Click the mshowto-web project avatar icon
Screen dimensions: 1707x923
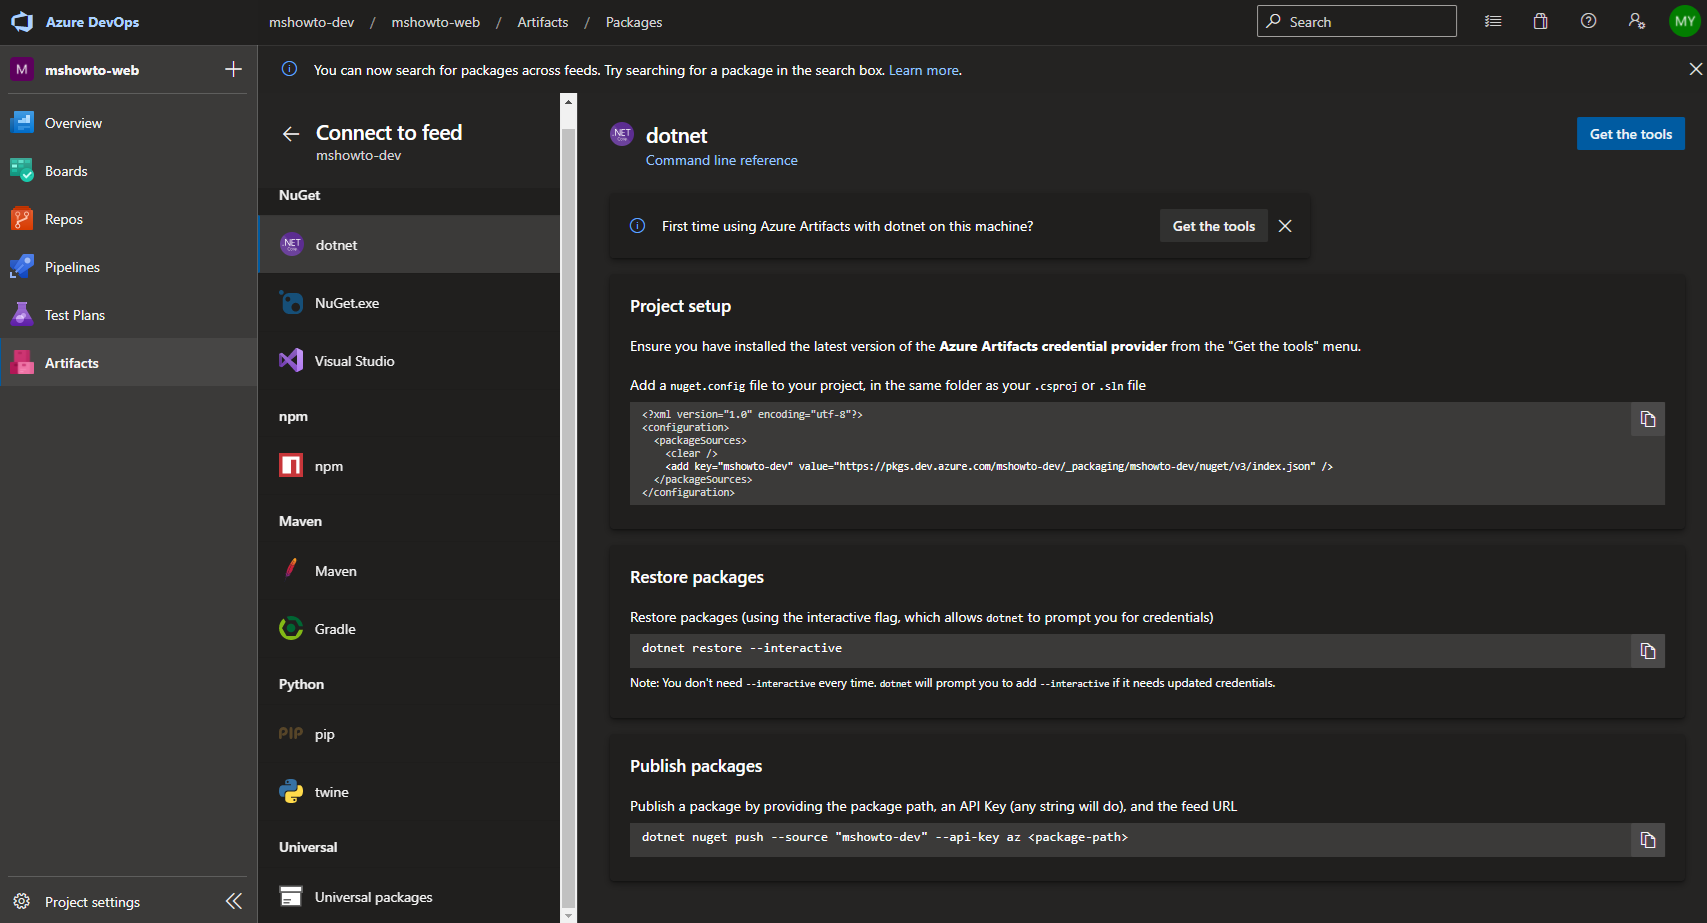click(x=22, y=70)
